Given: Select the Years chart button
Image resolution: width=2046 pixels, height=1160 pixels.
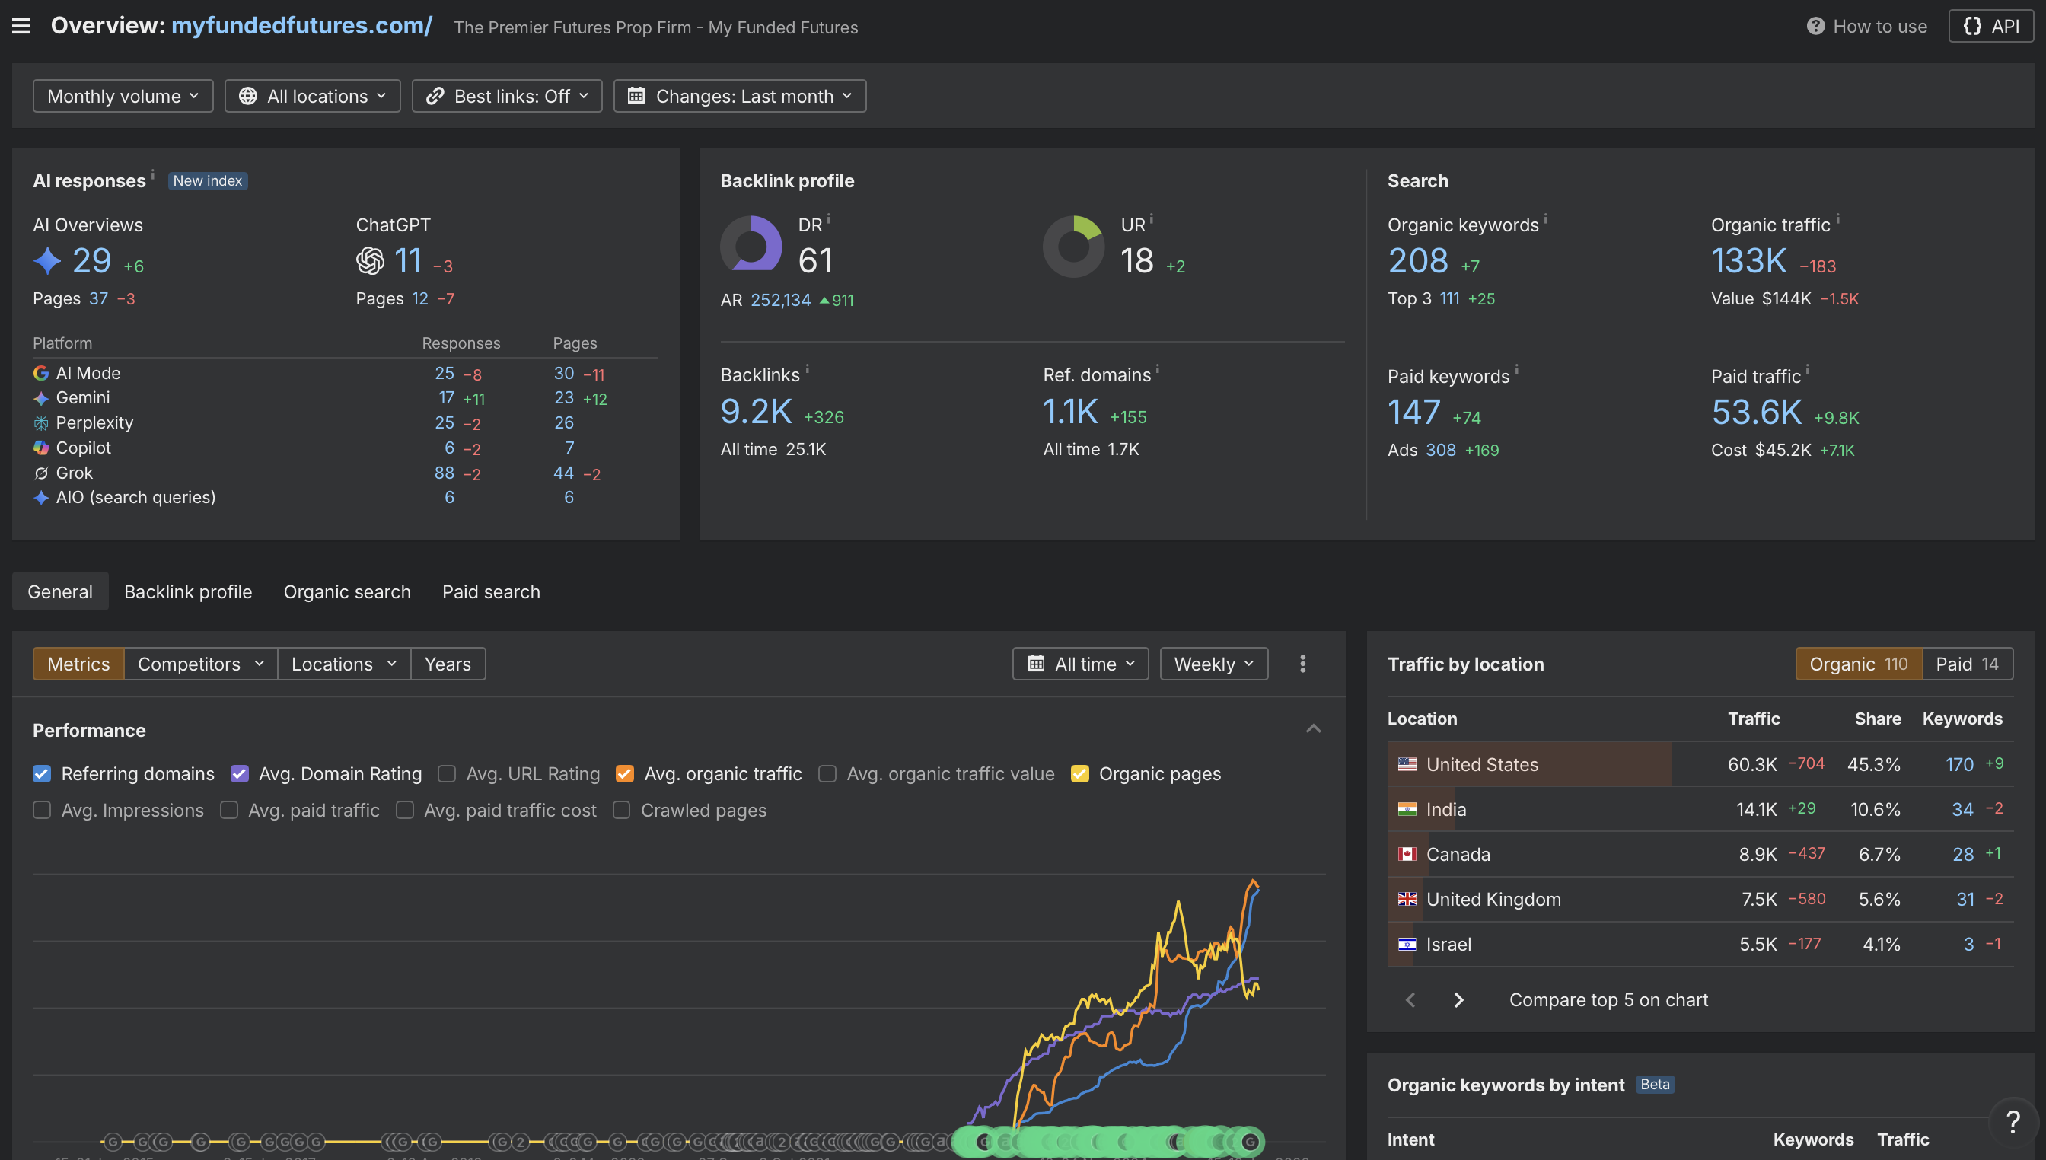Looking at the screenshot, I should pos(447,664).
